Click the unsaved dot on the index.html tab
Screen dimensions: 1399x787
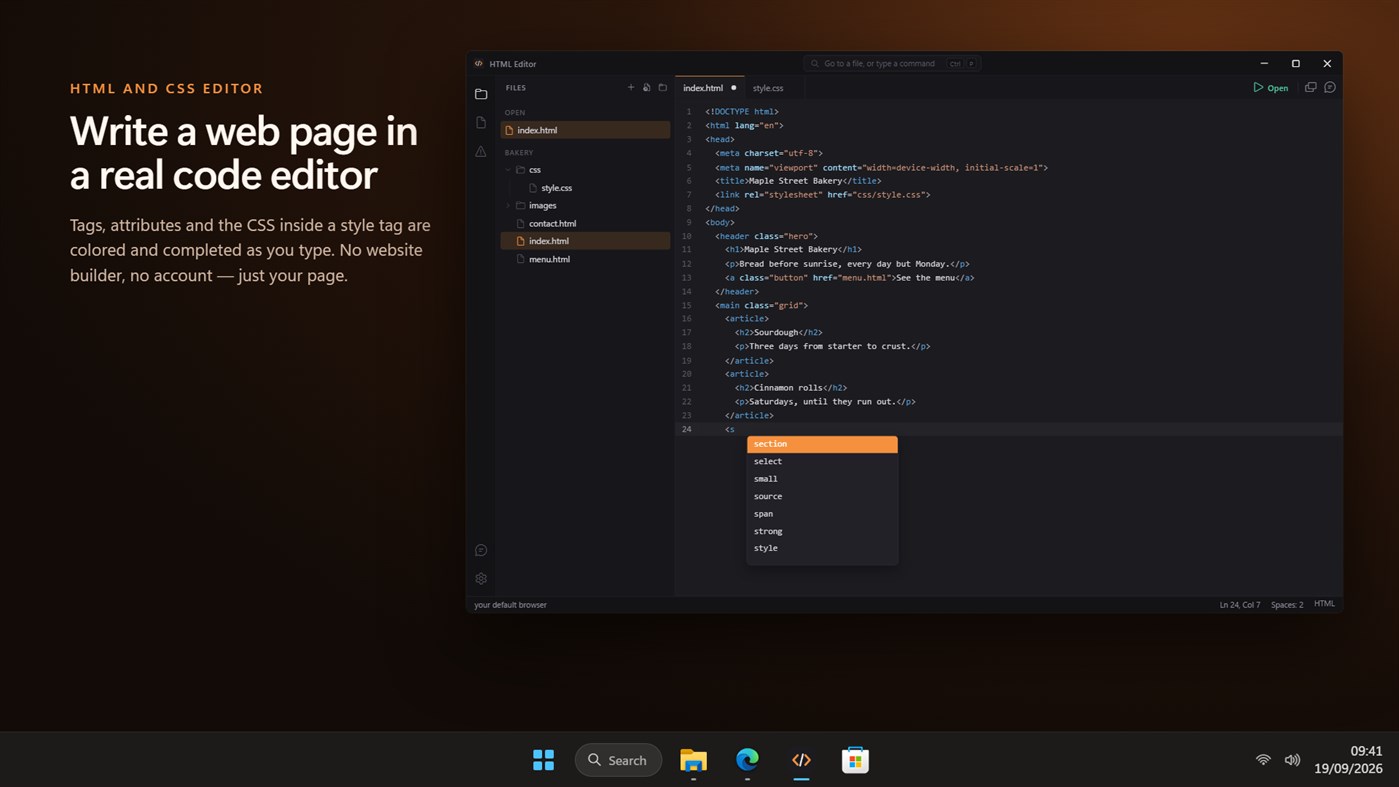pyautogui.click(x=733, y=88)
